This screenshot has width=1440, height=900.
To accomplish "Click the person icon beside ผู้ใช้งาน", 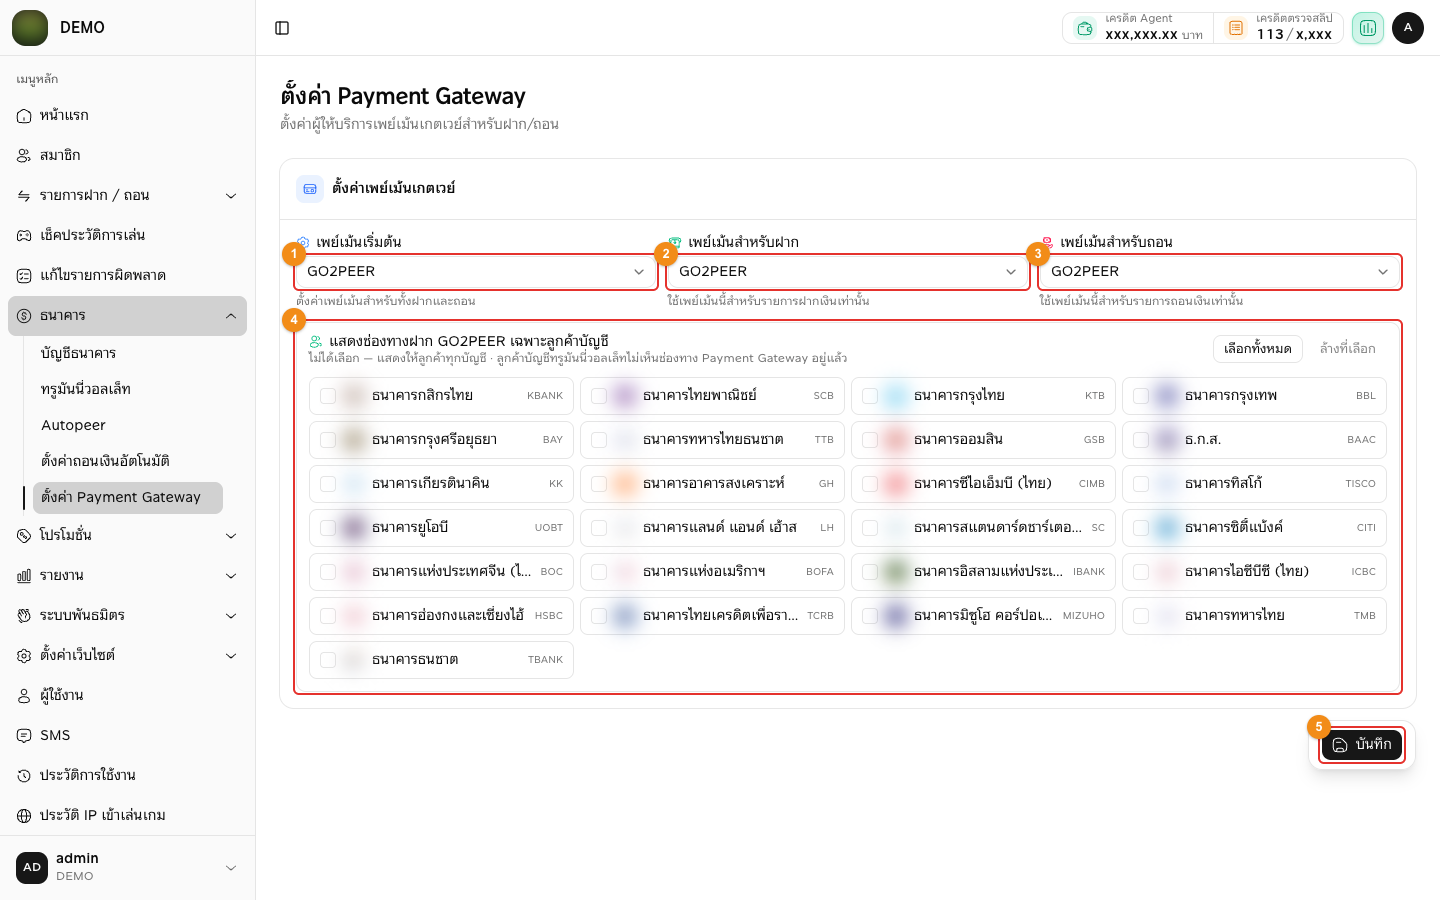I will coord(24,696).
